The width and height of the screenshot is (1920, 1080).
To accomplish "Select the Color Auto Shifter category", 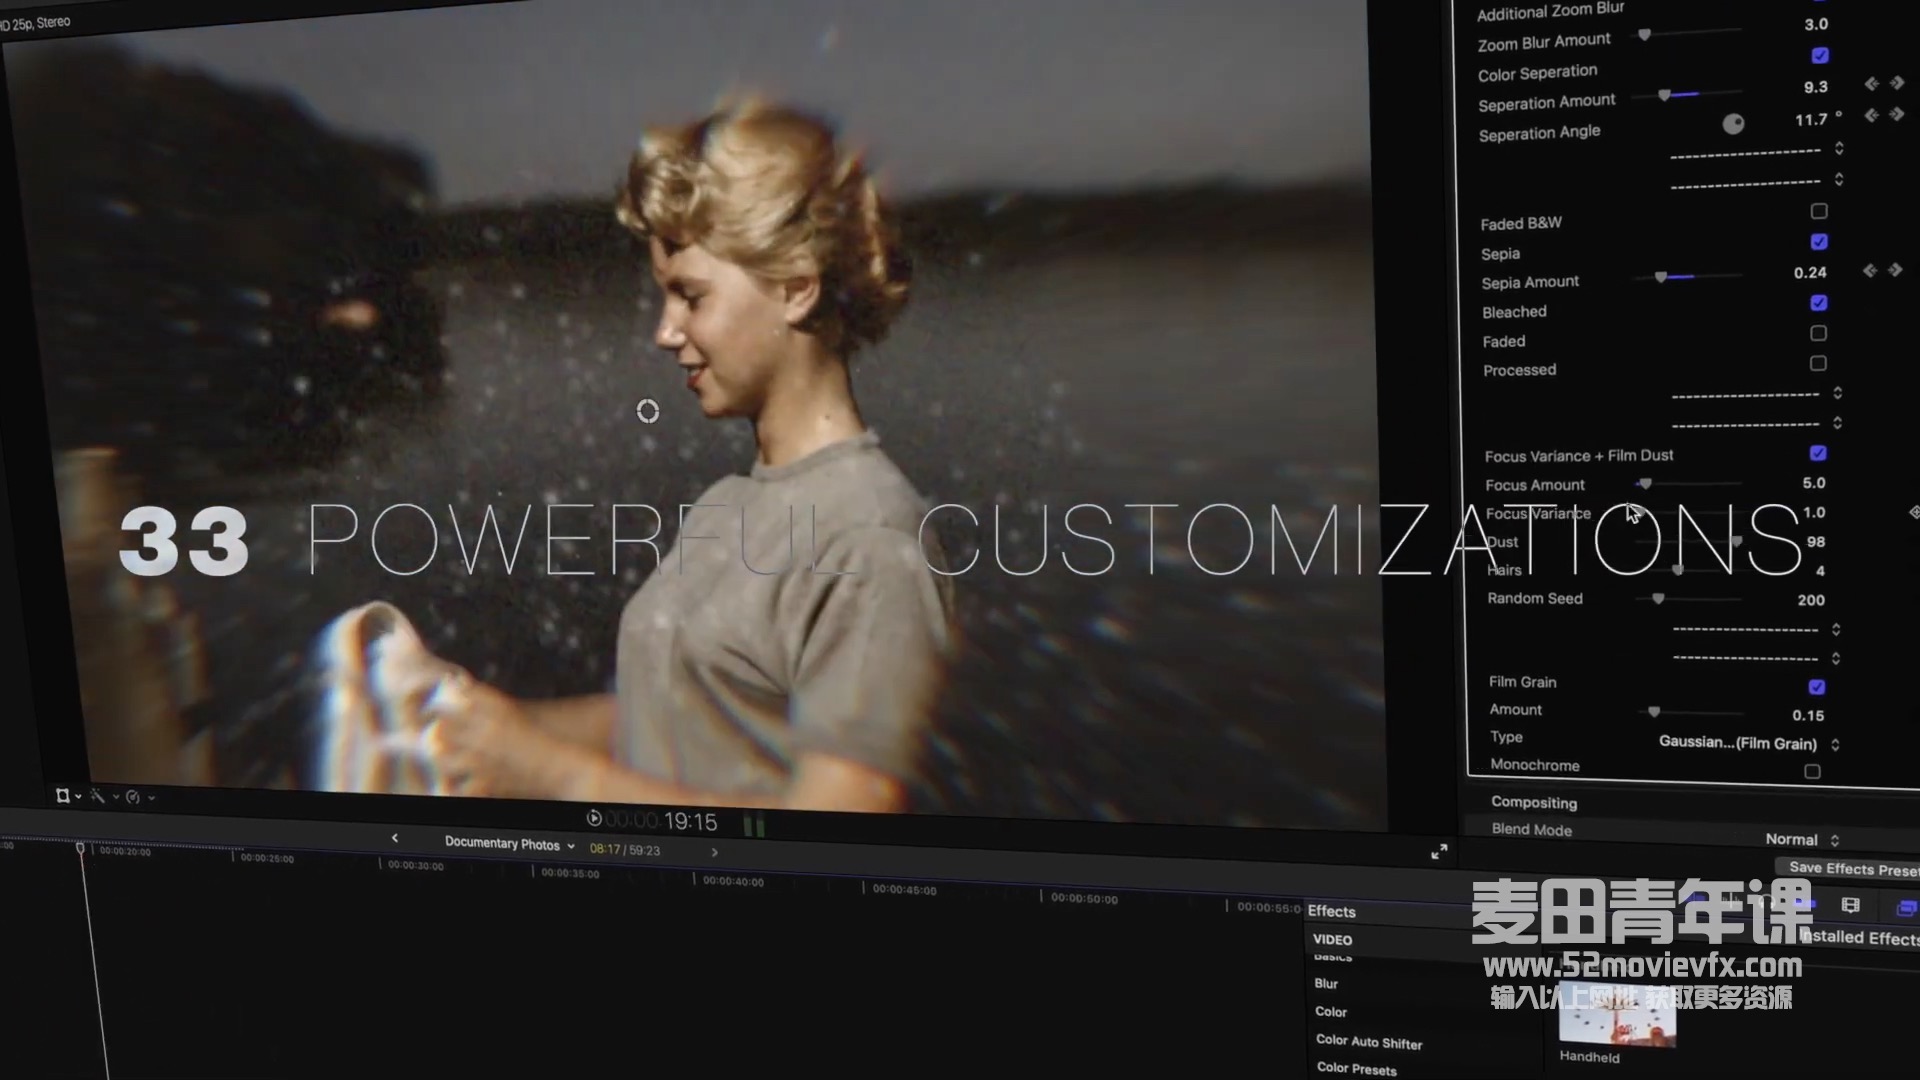I will (1369, 1041).
